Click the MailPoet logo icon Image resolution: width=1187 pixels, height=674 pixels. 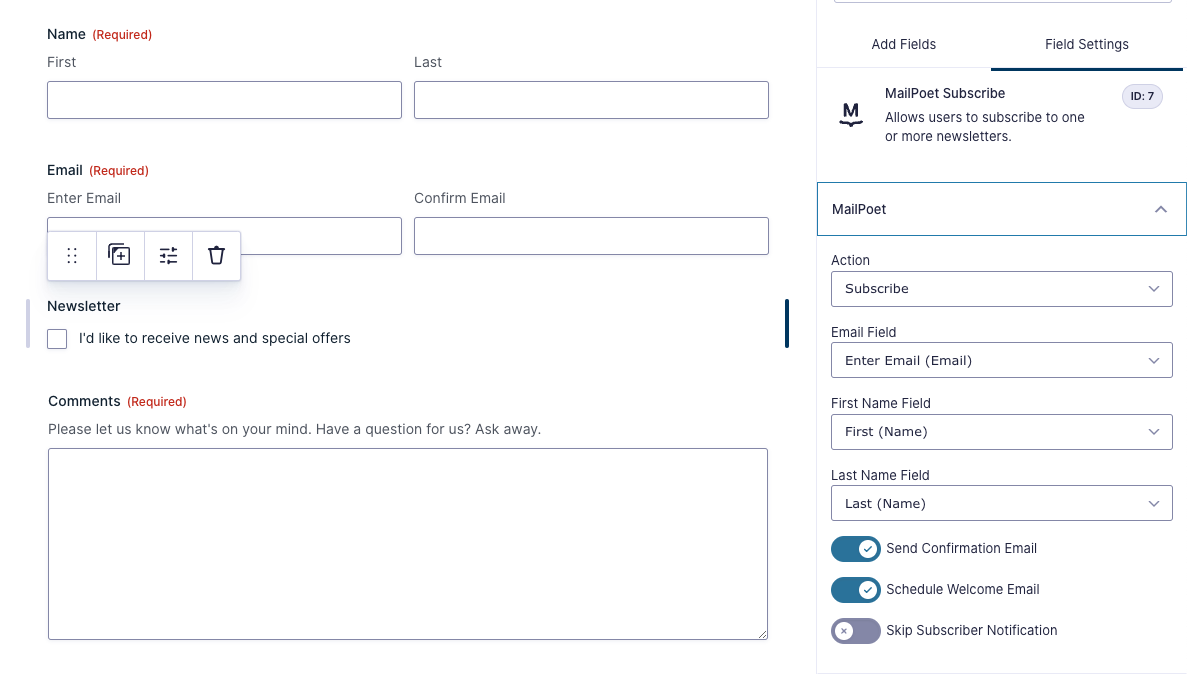[851, 115]
